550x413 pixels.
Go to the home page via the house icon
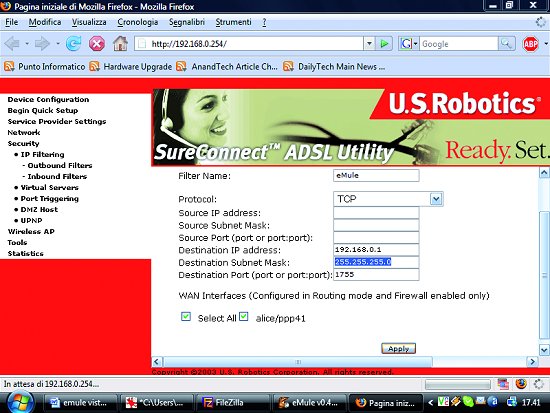(x=120, y=44)
